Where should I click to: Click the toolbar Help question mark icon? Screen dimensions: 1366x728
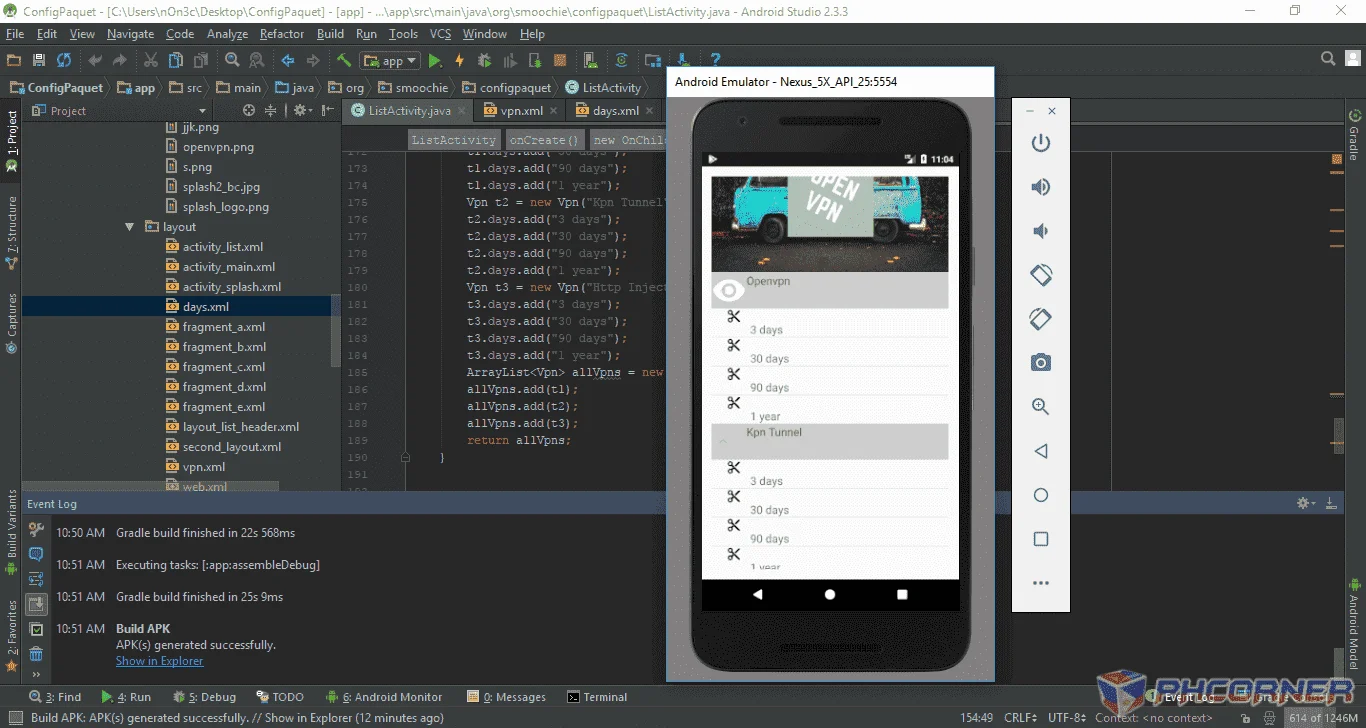[x=715, y=61]
